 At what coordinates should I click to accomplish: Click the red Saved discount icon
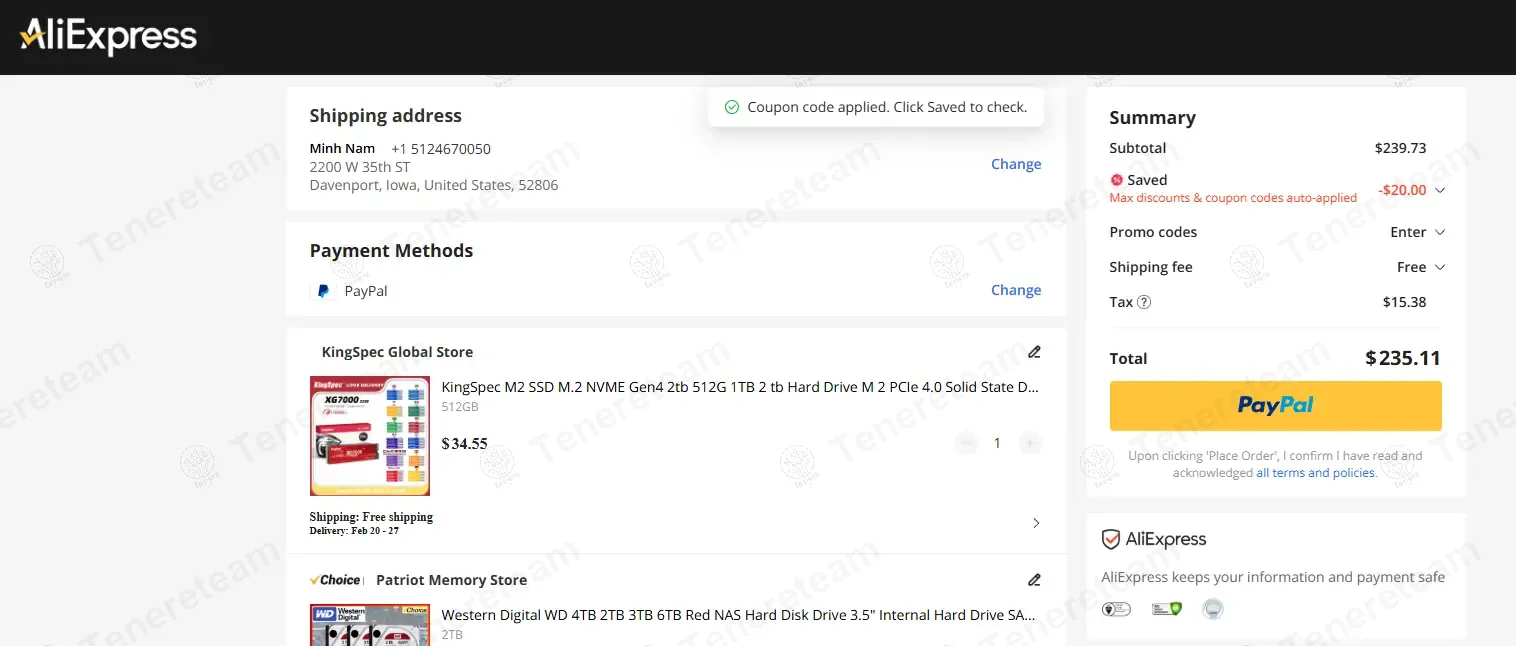[1117, 180]
